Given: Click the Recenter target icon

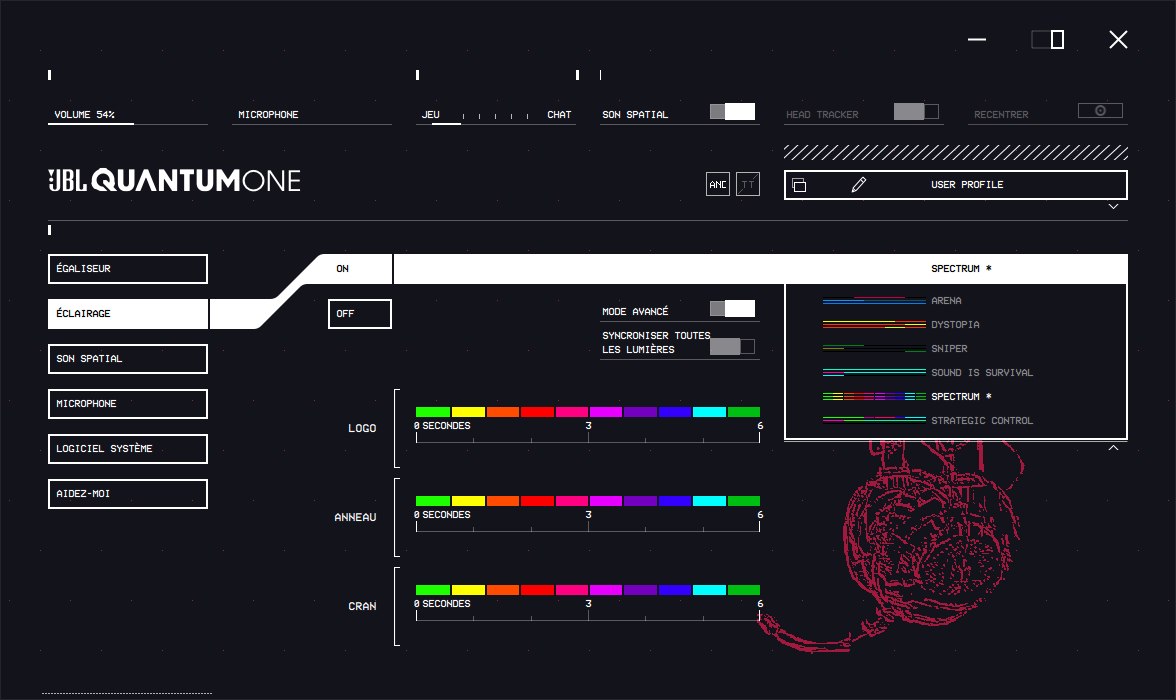Looking at the screenshot, I should coord(1100,110).
